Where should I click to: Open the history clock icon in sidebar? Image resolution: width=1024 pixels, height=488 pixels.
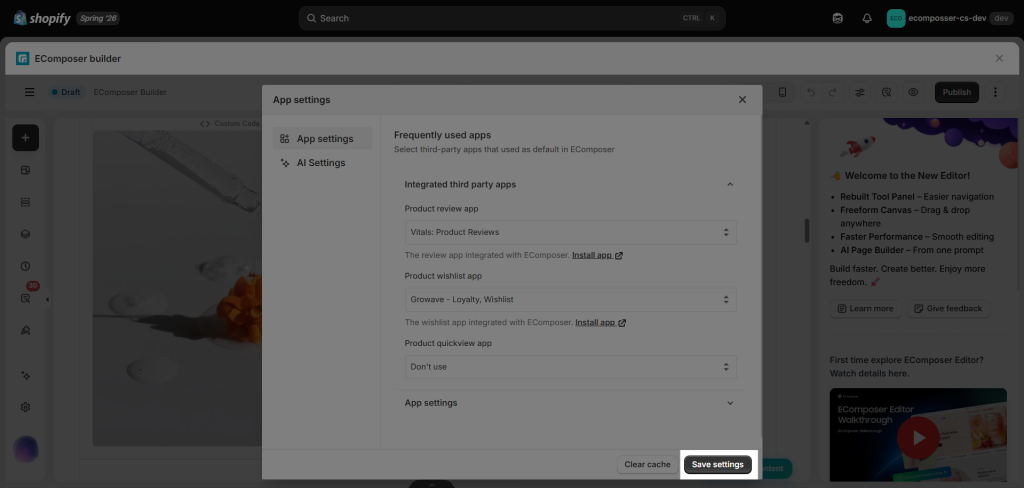pyautogui.click(x=25, y=266)
